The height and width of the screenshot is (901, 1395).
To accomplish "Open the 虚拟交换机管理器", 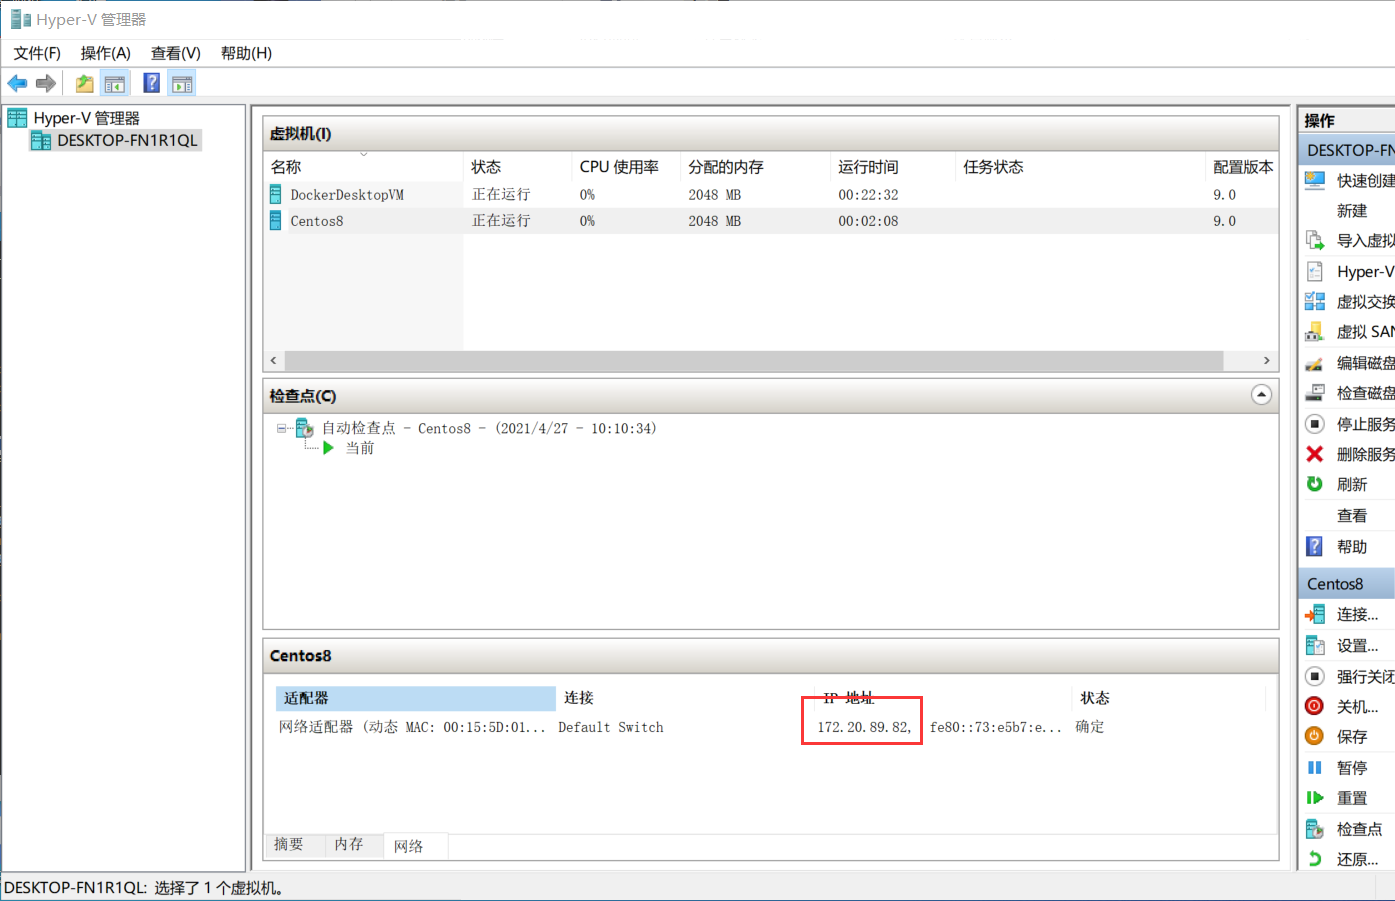I will [1314, 301].
